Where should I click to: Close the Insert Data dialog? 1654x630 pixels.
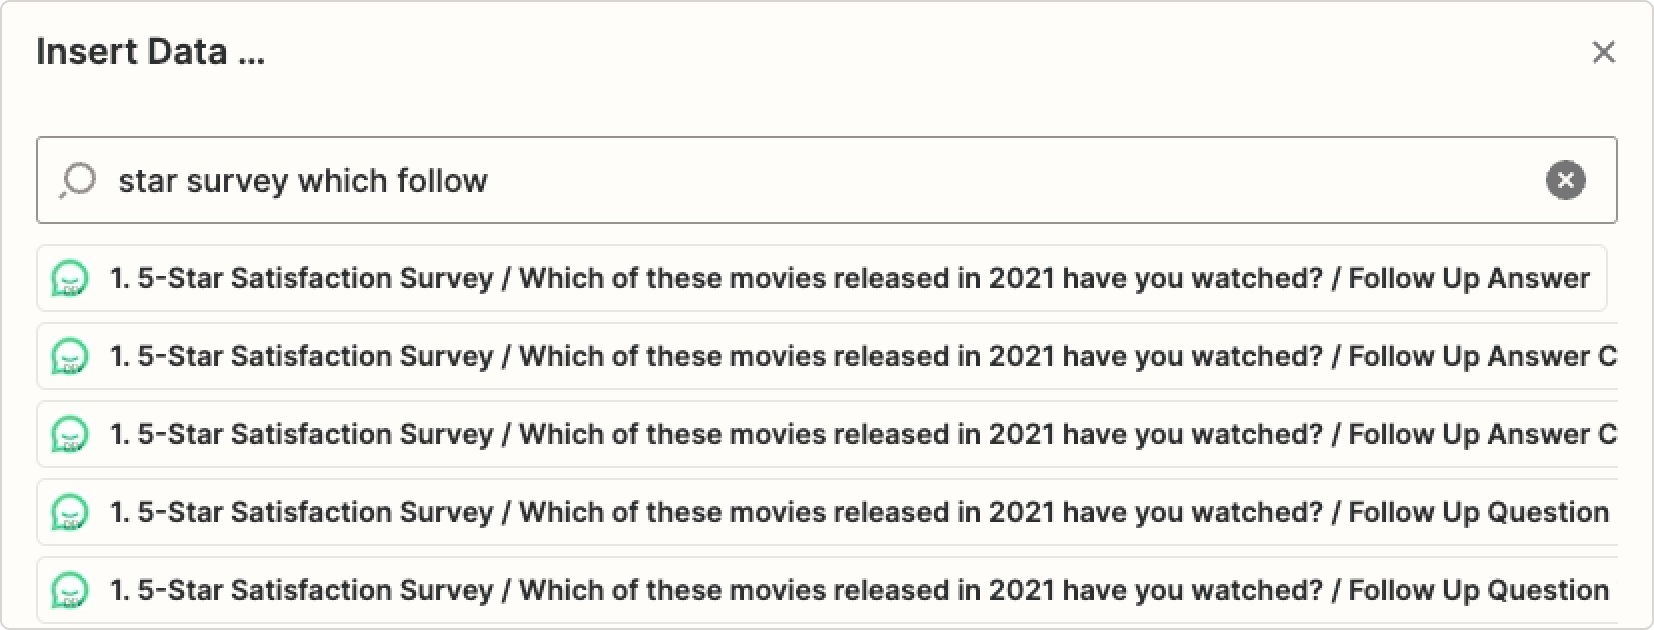click(1604, 52)
